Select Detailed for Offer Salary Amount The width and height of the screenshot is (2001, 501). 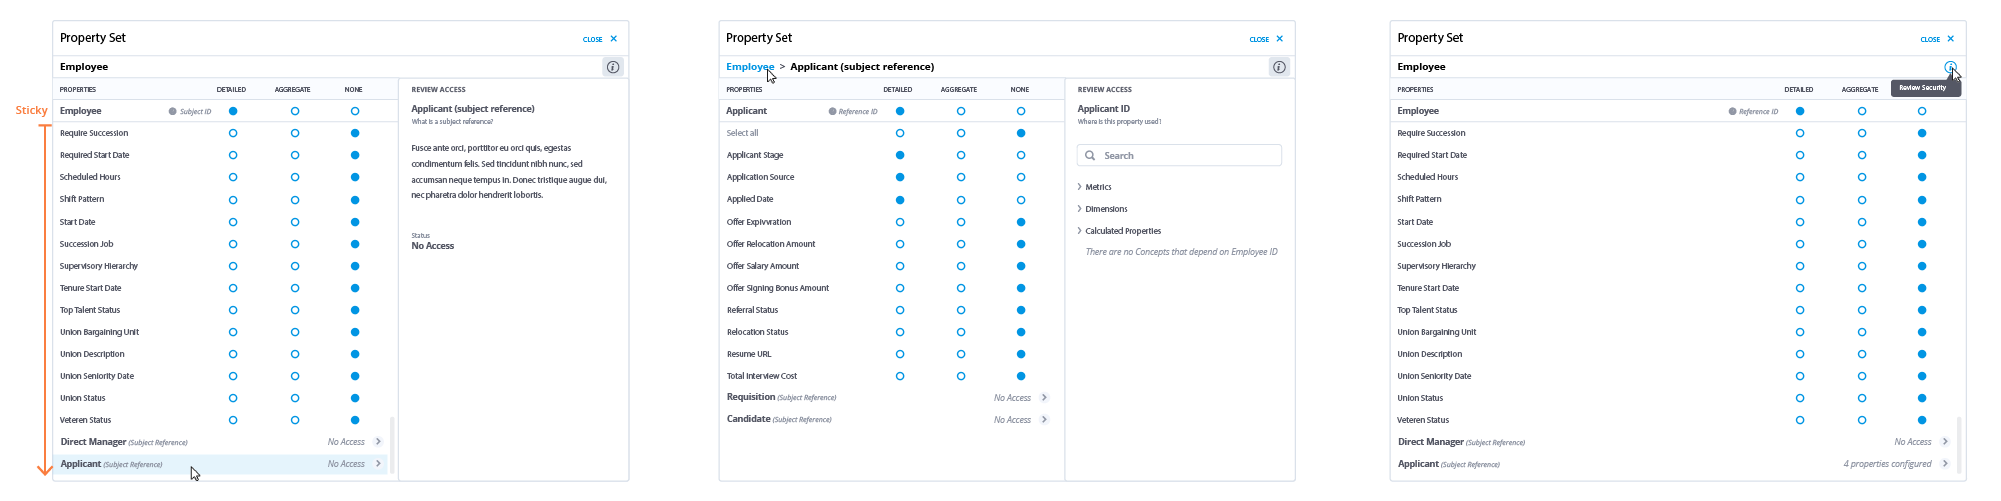900,266
